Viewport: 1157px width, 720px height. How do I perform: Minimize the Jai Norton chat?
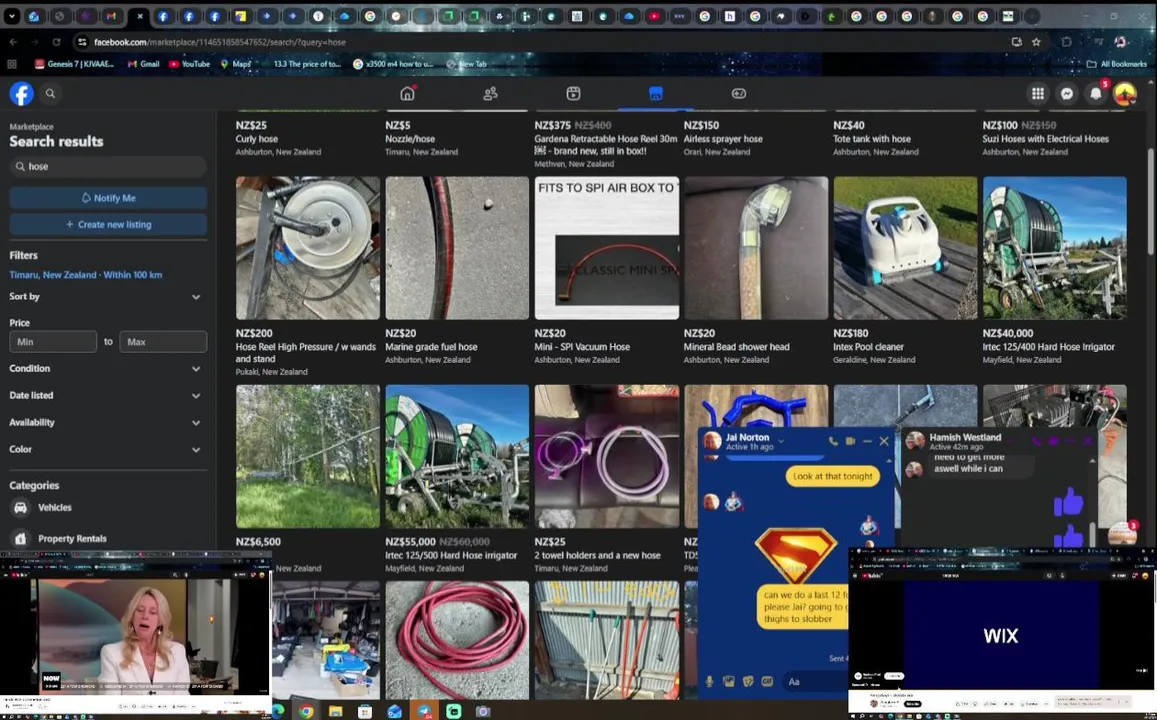[x=867, y=441]
